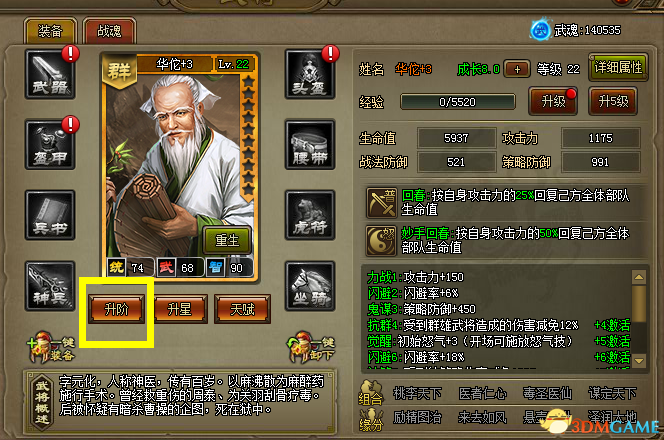
Task: Click the 升5级 level up button
Action: pos(613,102)
